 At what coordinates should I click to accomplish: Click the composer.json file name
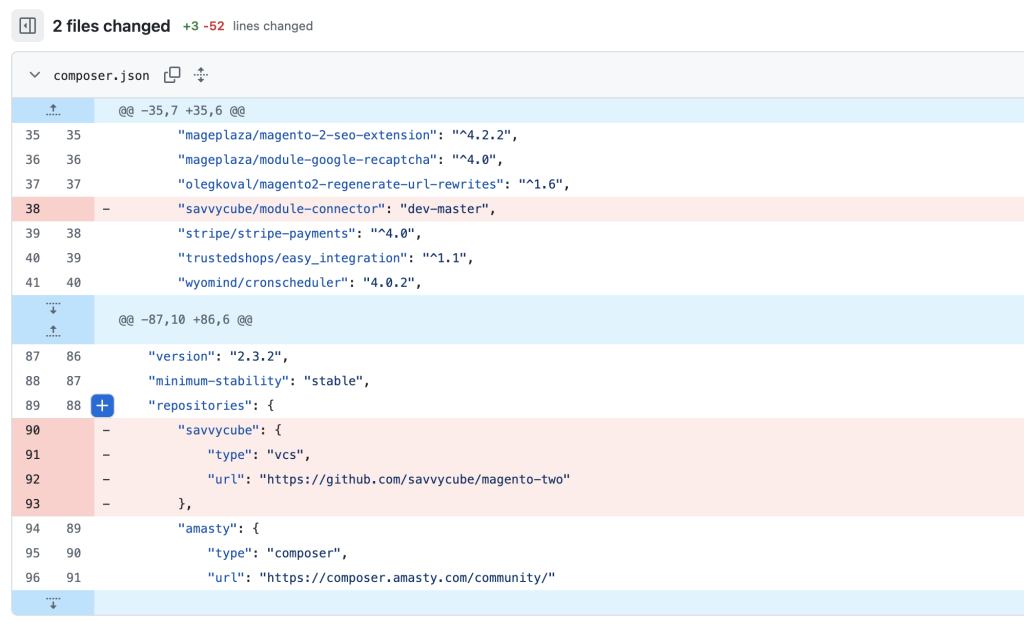(x=101, y=75)
